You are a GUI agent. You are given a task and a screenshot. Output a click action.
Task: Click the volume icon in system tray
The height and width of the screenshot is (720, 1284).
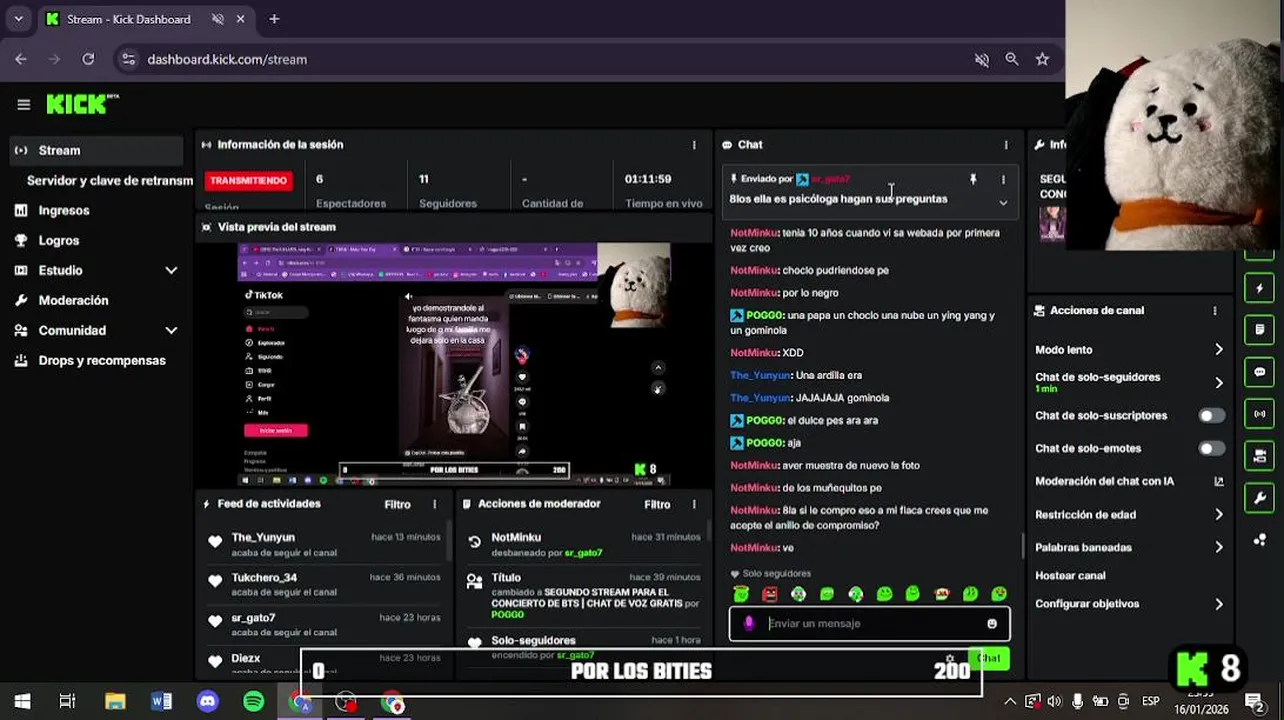pyautogui.click(x=1054, y=702)
